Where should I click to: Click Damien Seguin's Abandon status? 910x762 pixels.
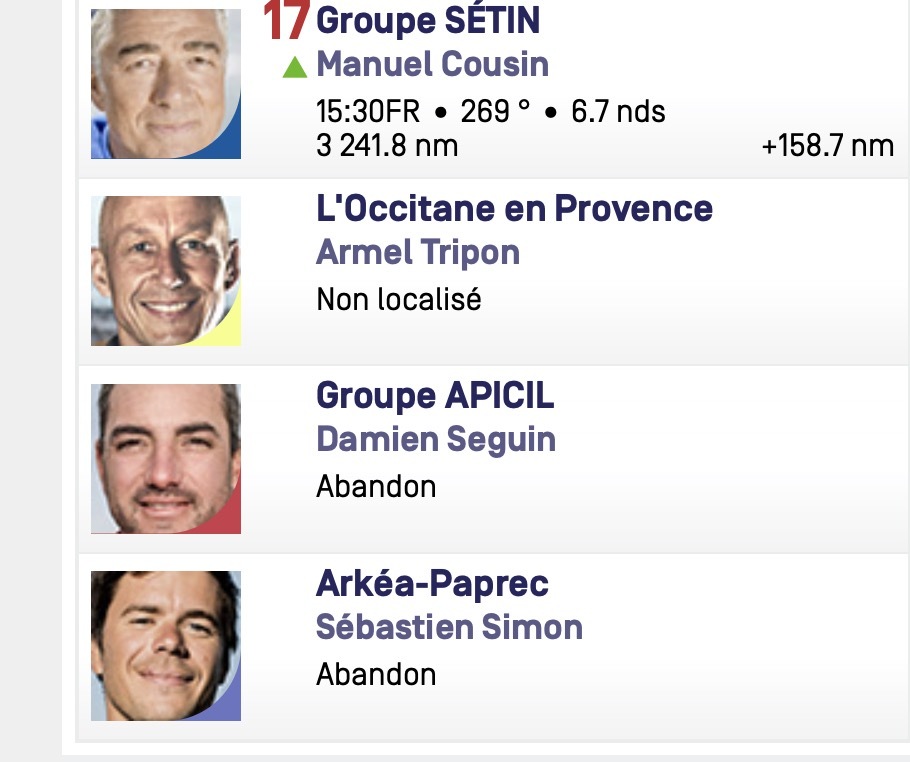376,486
